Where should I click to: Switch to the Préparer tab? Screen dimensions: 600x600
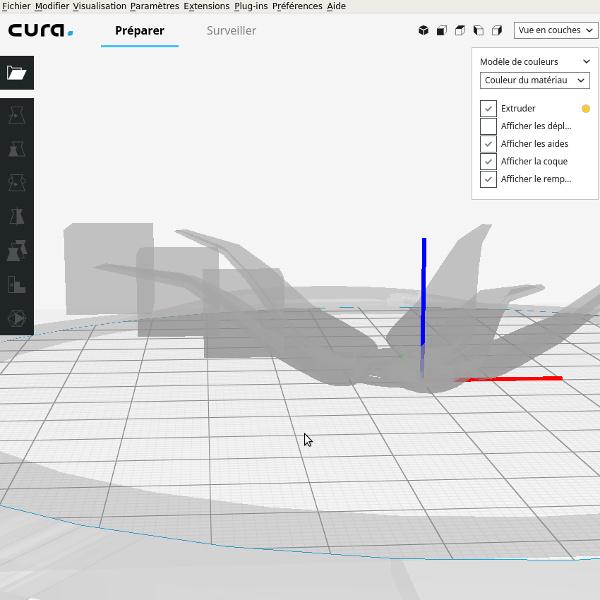click(140, 31)
